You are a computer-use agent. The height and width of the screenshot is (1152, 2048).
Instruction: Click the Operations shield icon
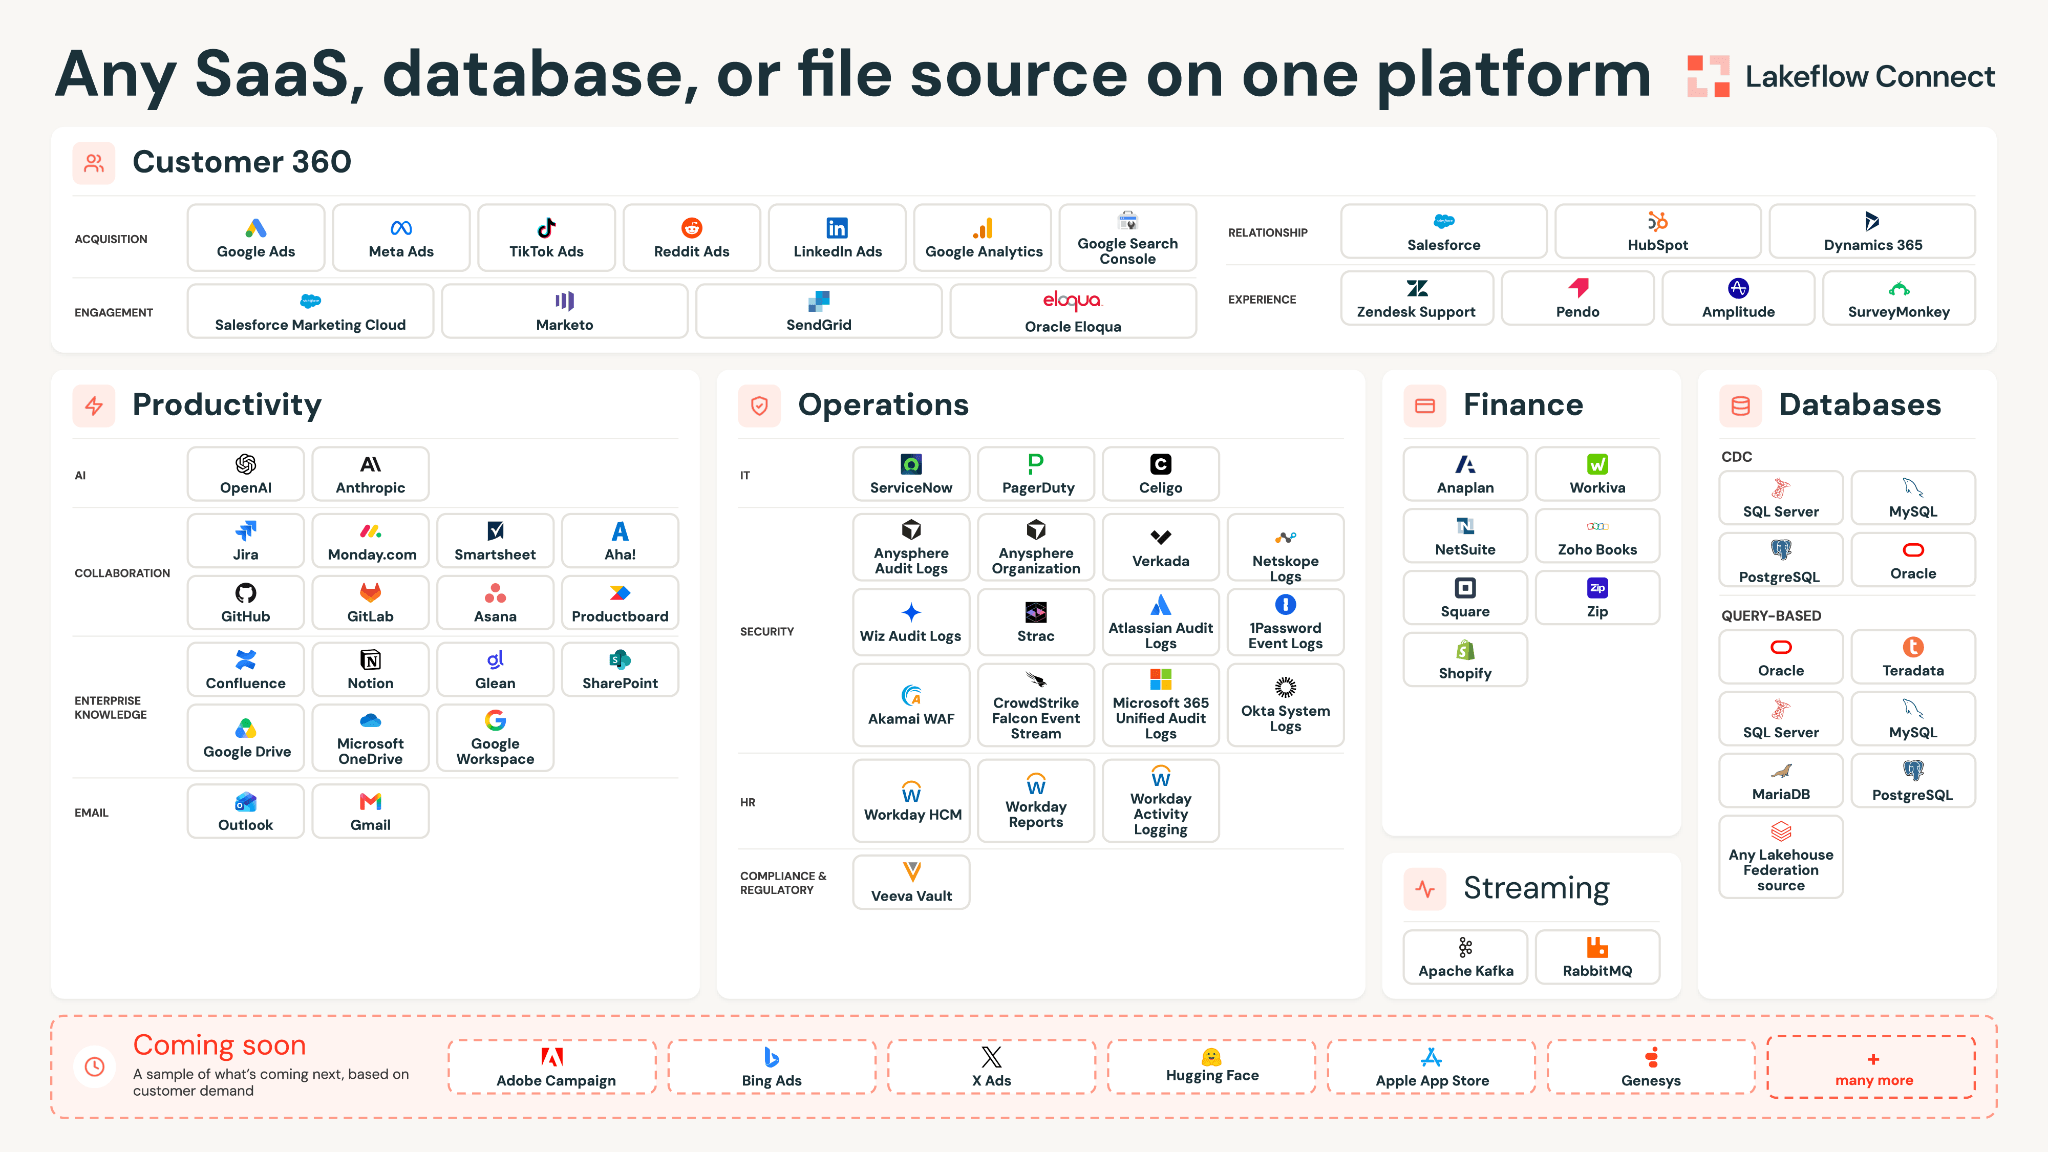pyautogui.click(x=759, y=406)
